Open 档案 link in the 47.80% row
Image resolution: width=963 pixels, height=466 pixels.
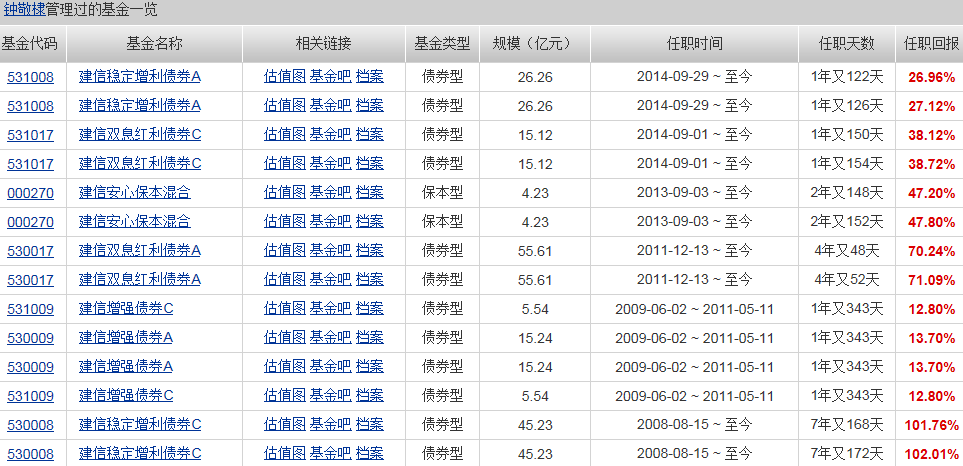370,222
